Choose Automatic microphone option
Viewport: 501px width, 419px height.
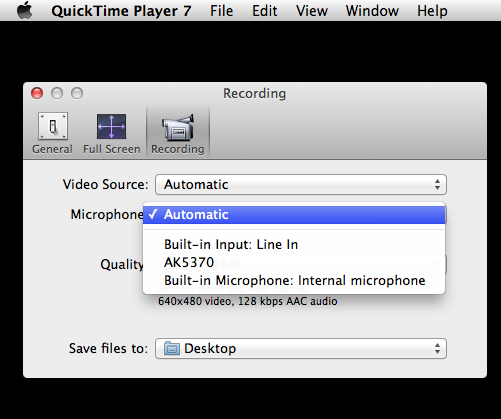click(294, 215)
